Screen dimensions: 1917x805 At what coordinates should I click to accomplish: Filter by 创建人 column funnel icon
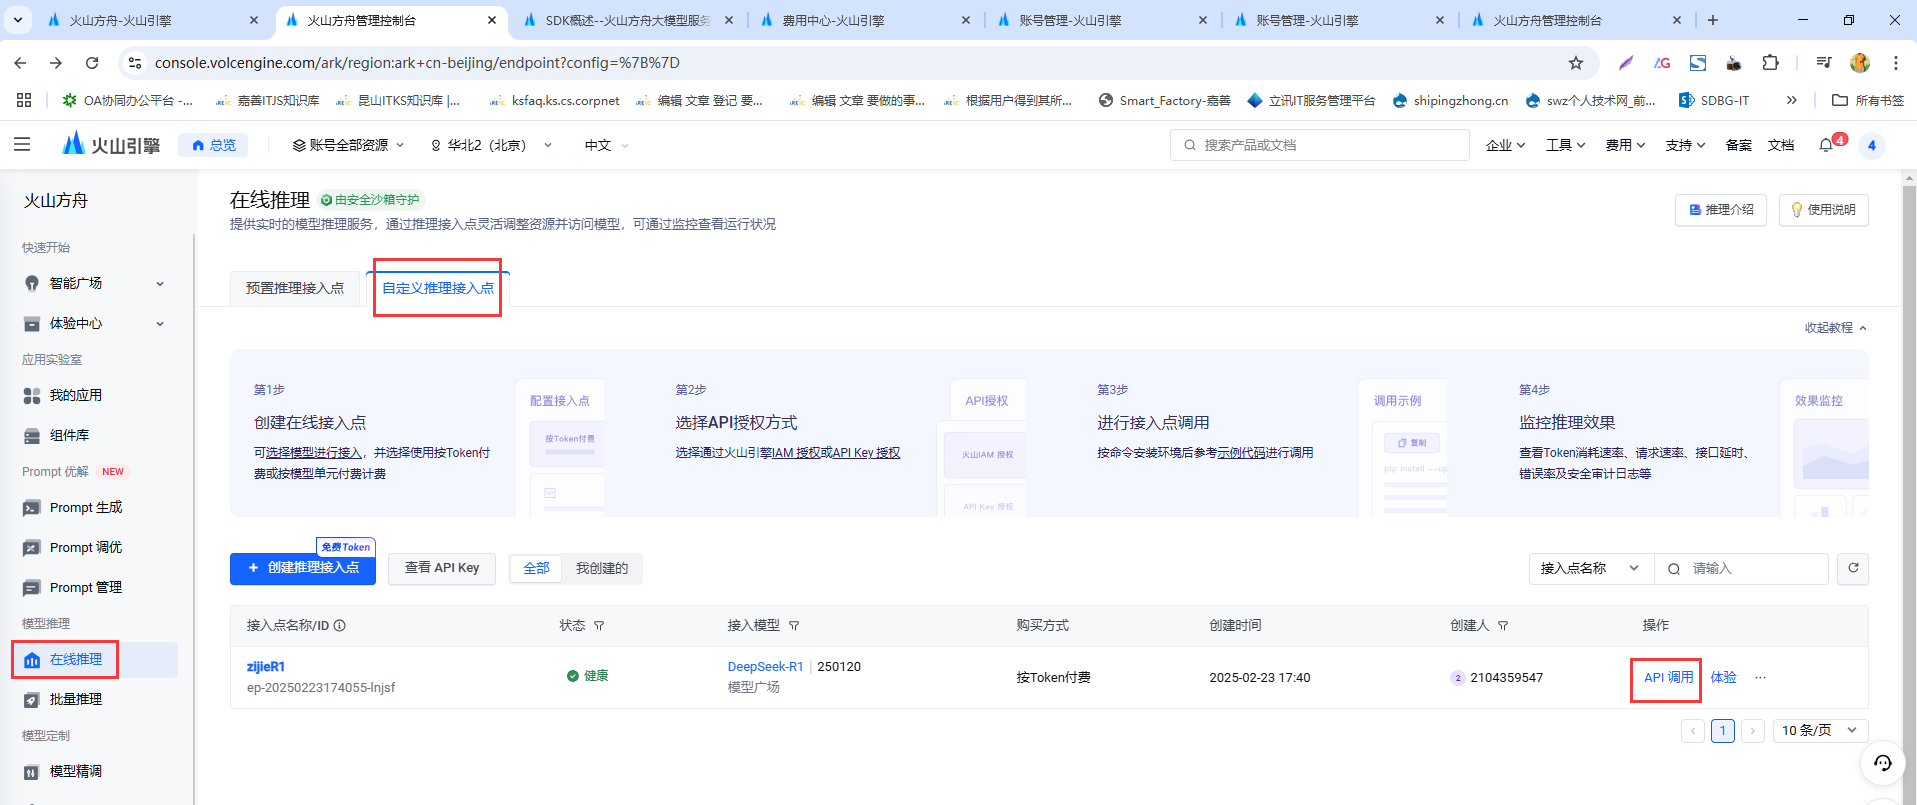(x=1503, y=626)
